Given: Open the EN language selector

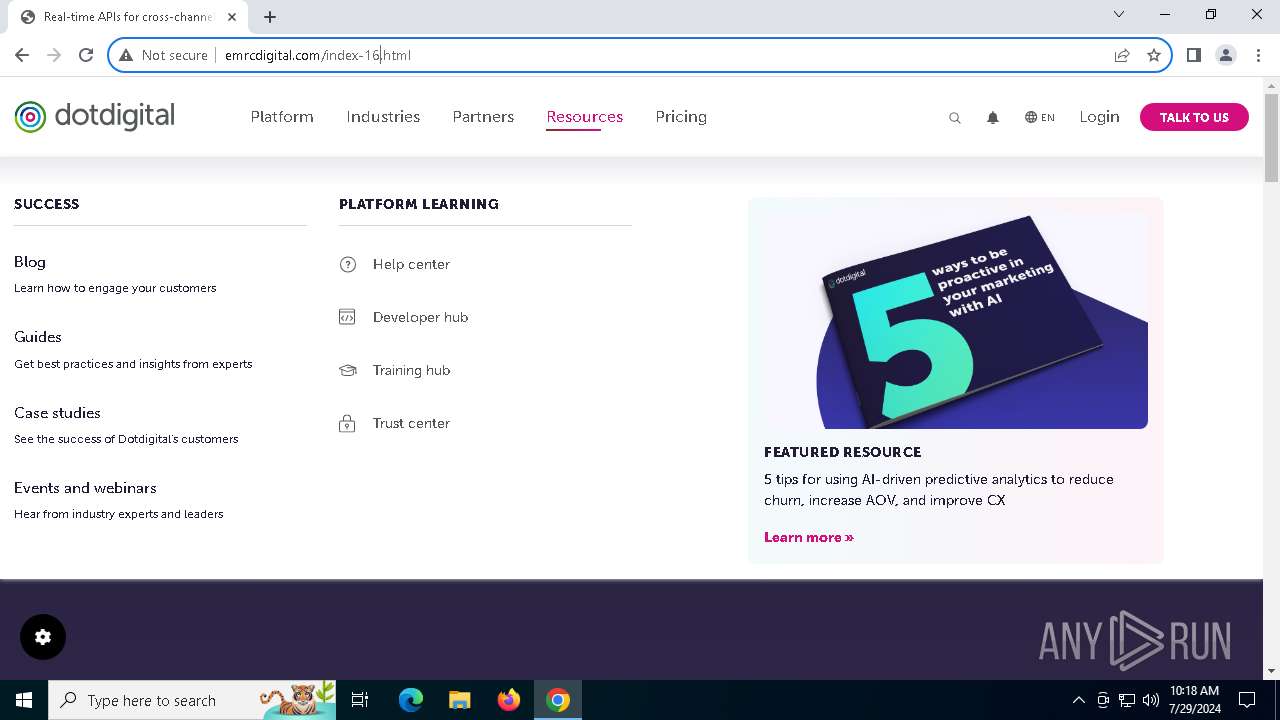Looking at the screenshot, I should click(1040, 117).
